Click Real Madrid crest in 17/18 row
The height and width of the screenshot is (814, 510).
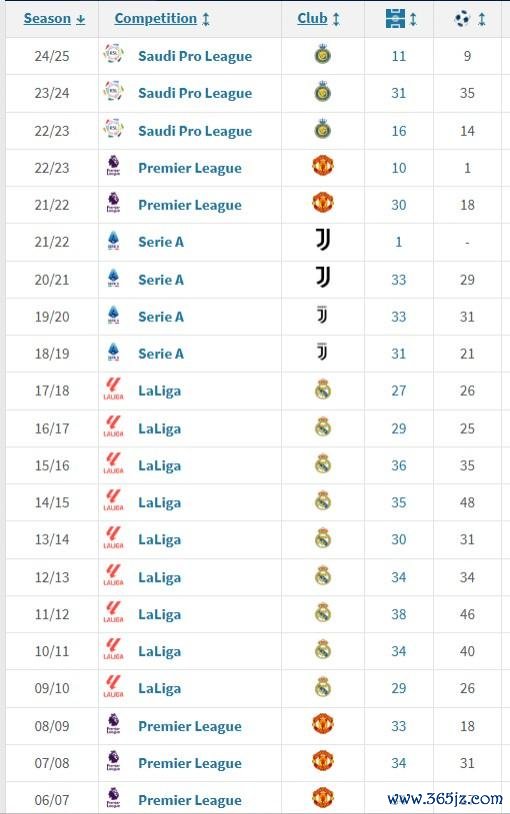coord(323,389)
